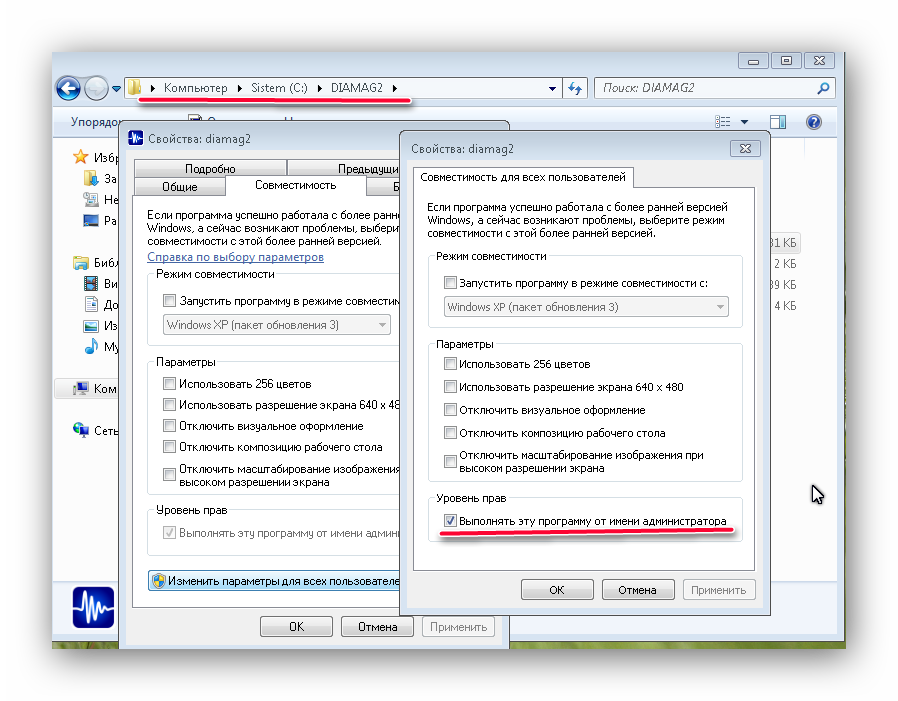Click the diamag2 title bar icon of back dialog

point(136,138)
